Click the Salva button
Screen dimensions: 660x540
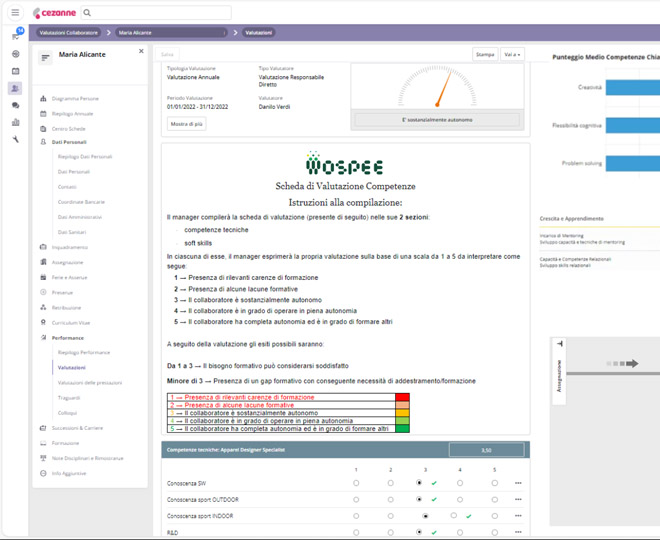[x=167, y=54]
